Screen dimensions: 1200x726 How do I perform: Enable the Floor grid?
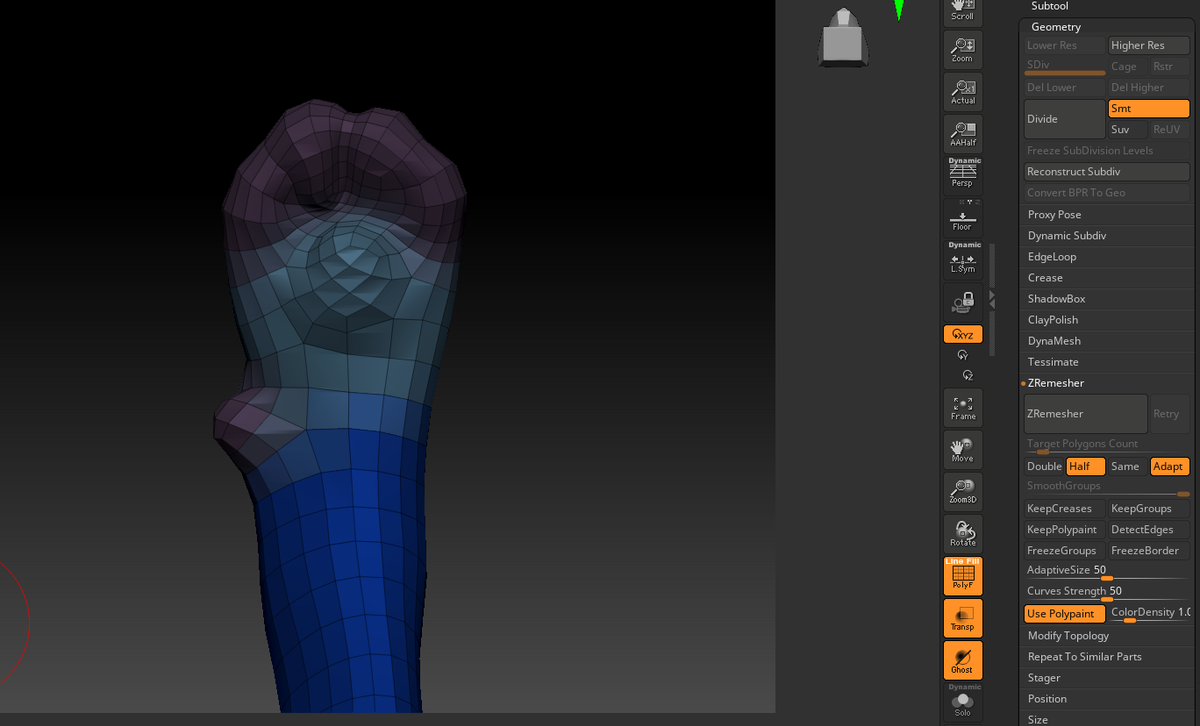click(962, 216)
